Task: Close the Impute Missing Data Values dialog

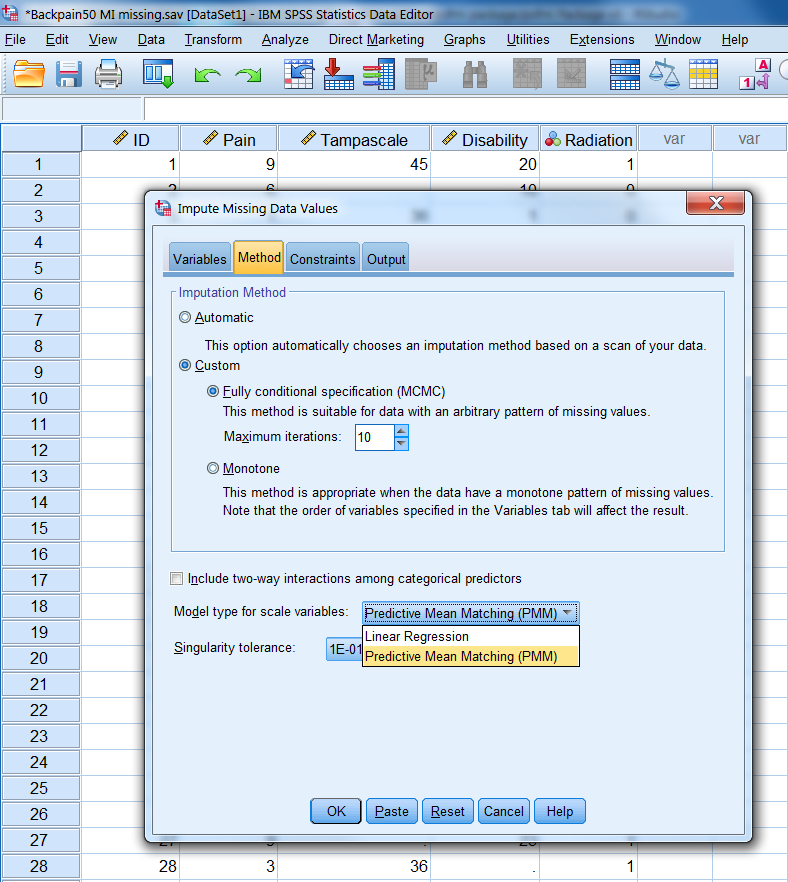Action: tap(715, 203)
